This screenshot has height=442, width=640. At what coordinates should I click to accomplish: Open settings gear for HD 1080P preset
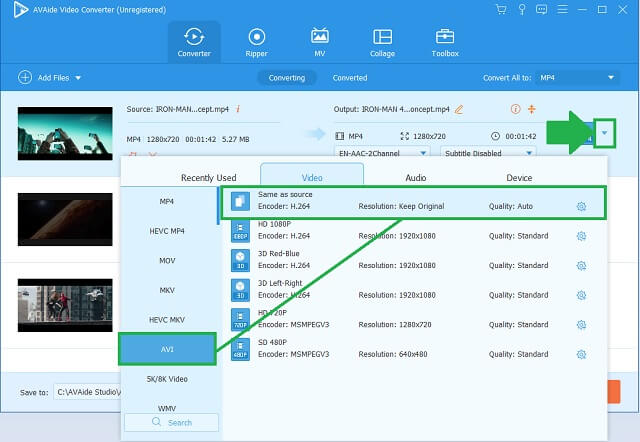tap(581, 236)
